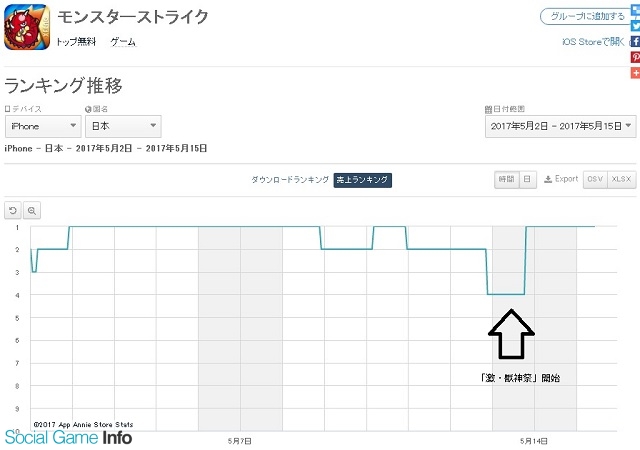Viewport: 640px width, 450px height.
Task: Click the Monster Strike app icon
Action: 25,26
